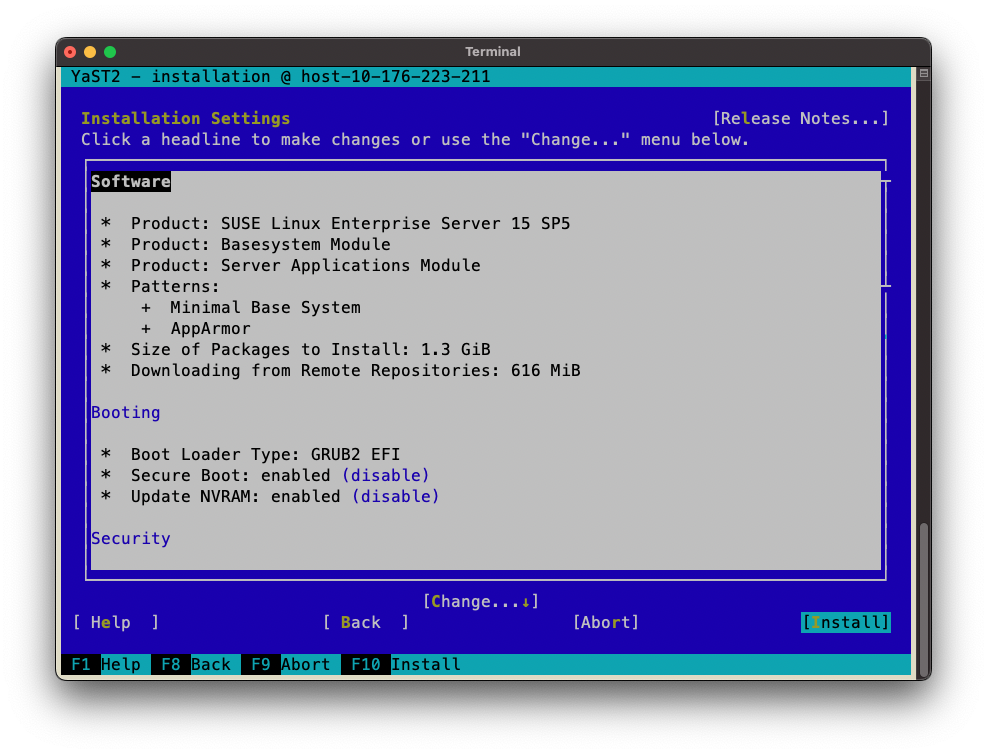Go back with the Back button
987x754 pixels.
[x=365, y=622]
